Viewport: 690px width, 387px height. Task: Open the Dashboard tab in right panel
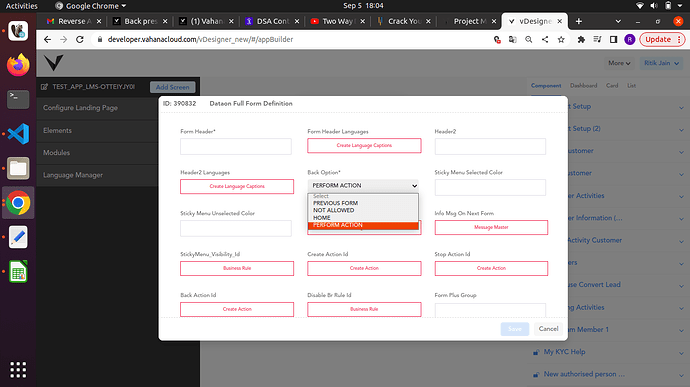click(x=584, y=85)
